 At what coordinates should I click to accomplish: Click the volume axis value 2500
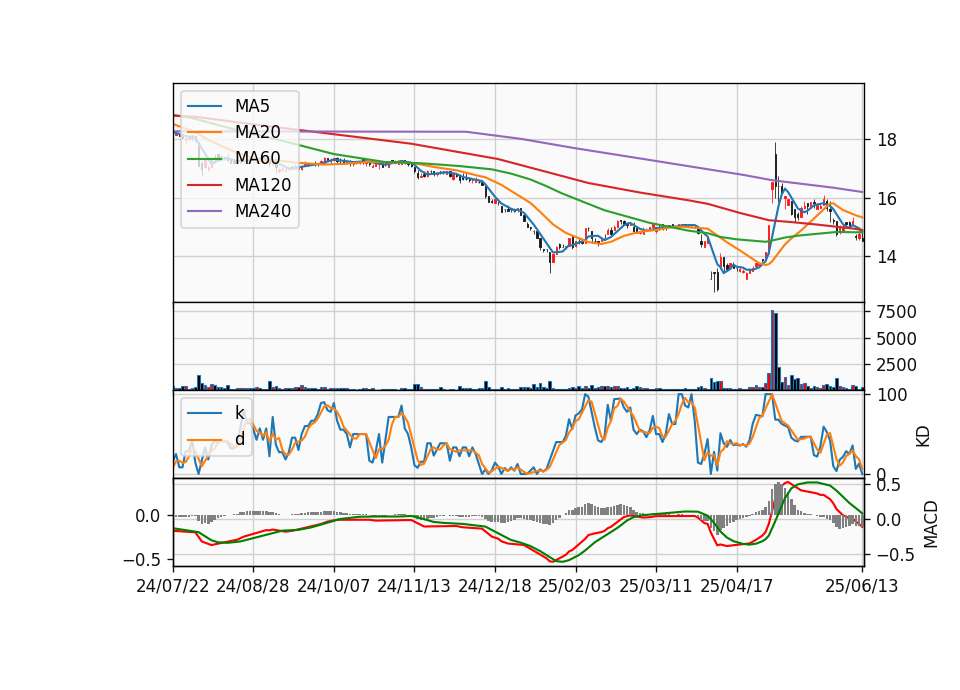coord(897,365)
